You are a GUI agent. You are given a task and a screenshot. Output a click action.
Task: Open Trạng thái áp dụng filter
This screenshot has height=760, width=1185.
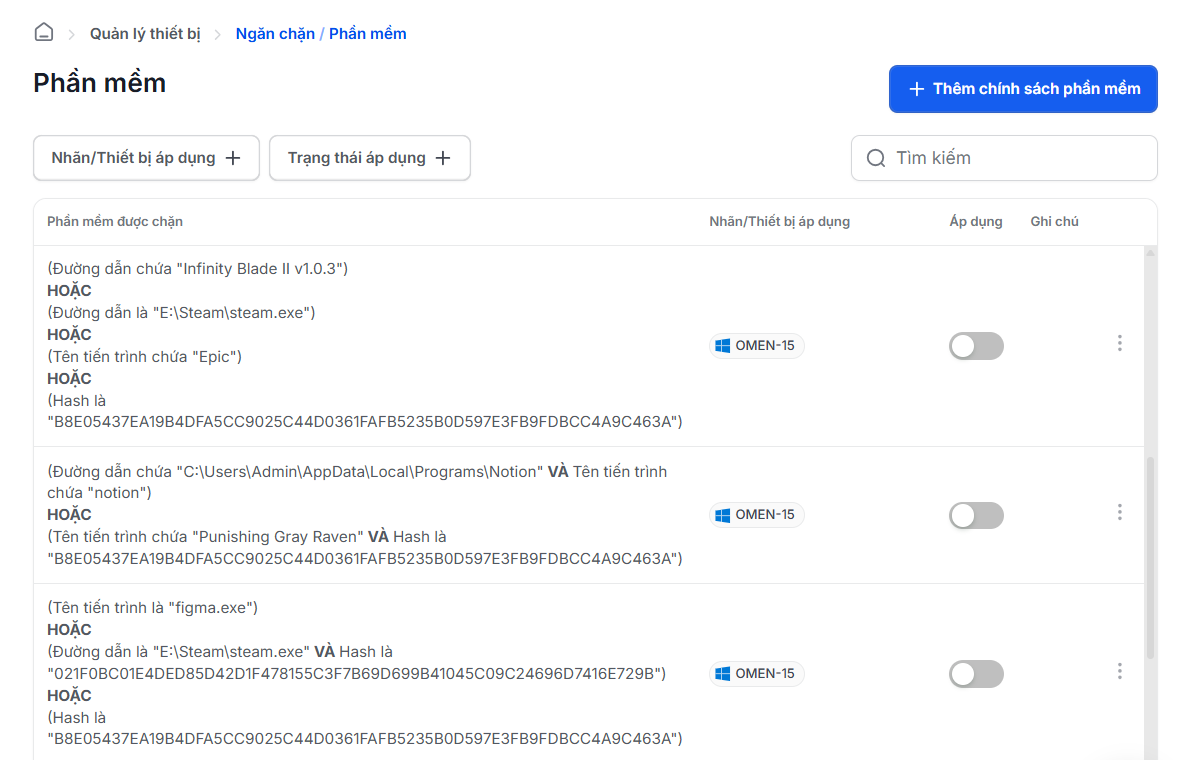click(370, 158)
